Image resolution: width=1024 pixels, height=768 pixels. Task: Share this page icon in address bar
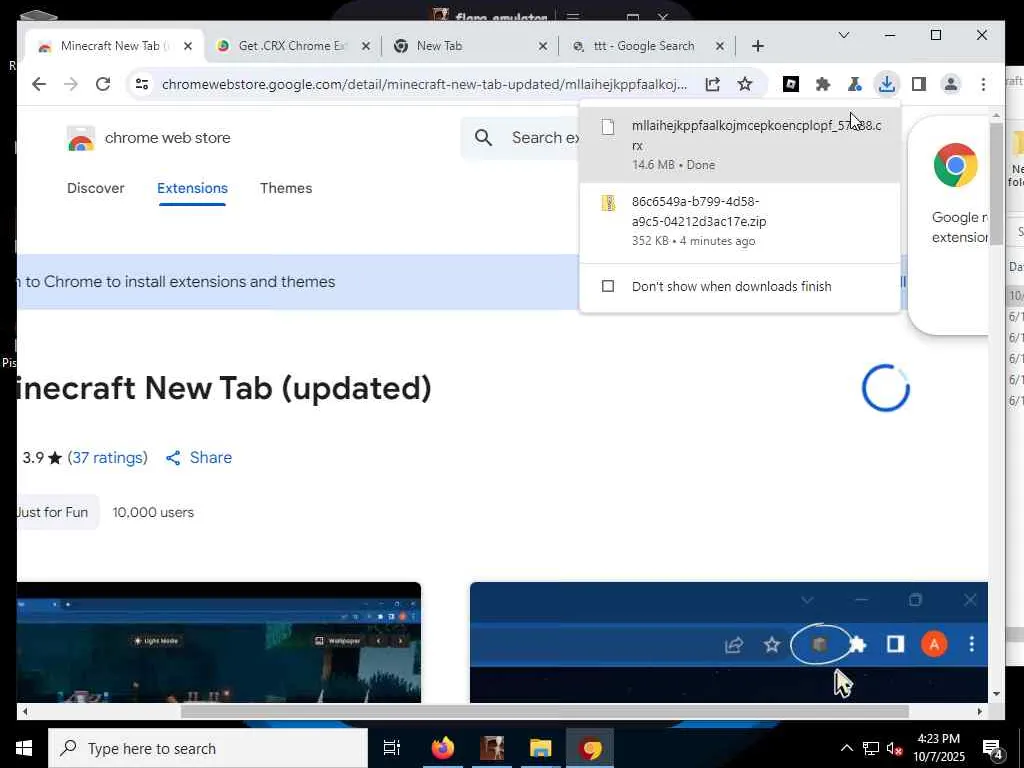[712, 84]
